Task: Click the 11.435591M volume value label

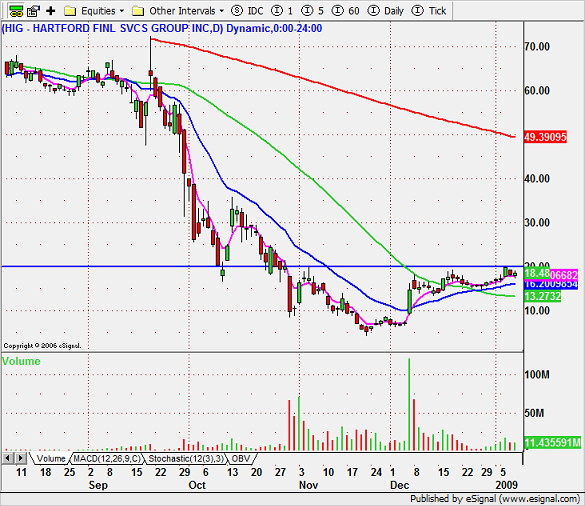Action: pos(552,443)
